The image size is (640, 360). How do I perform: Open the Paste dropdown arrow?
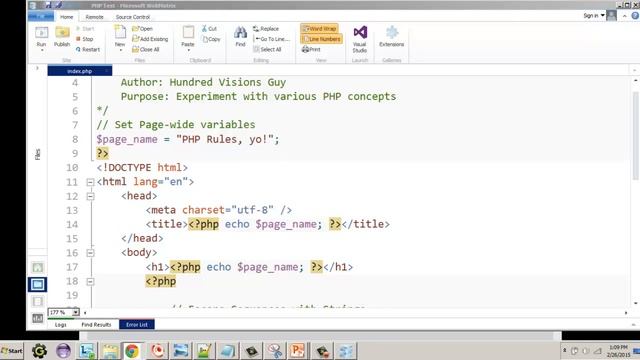point(189,50)
